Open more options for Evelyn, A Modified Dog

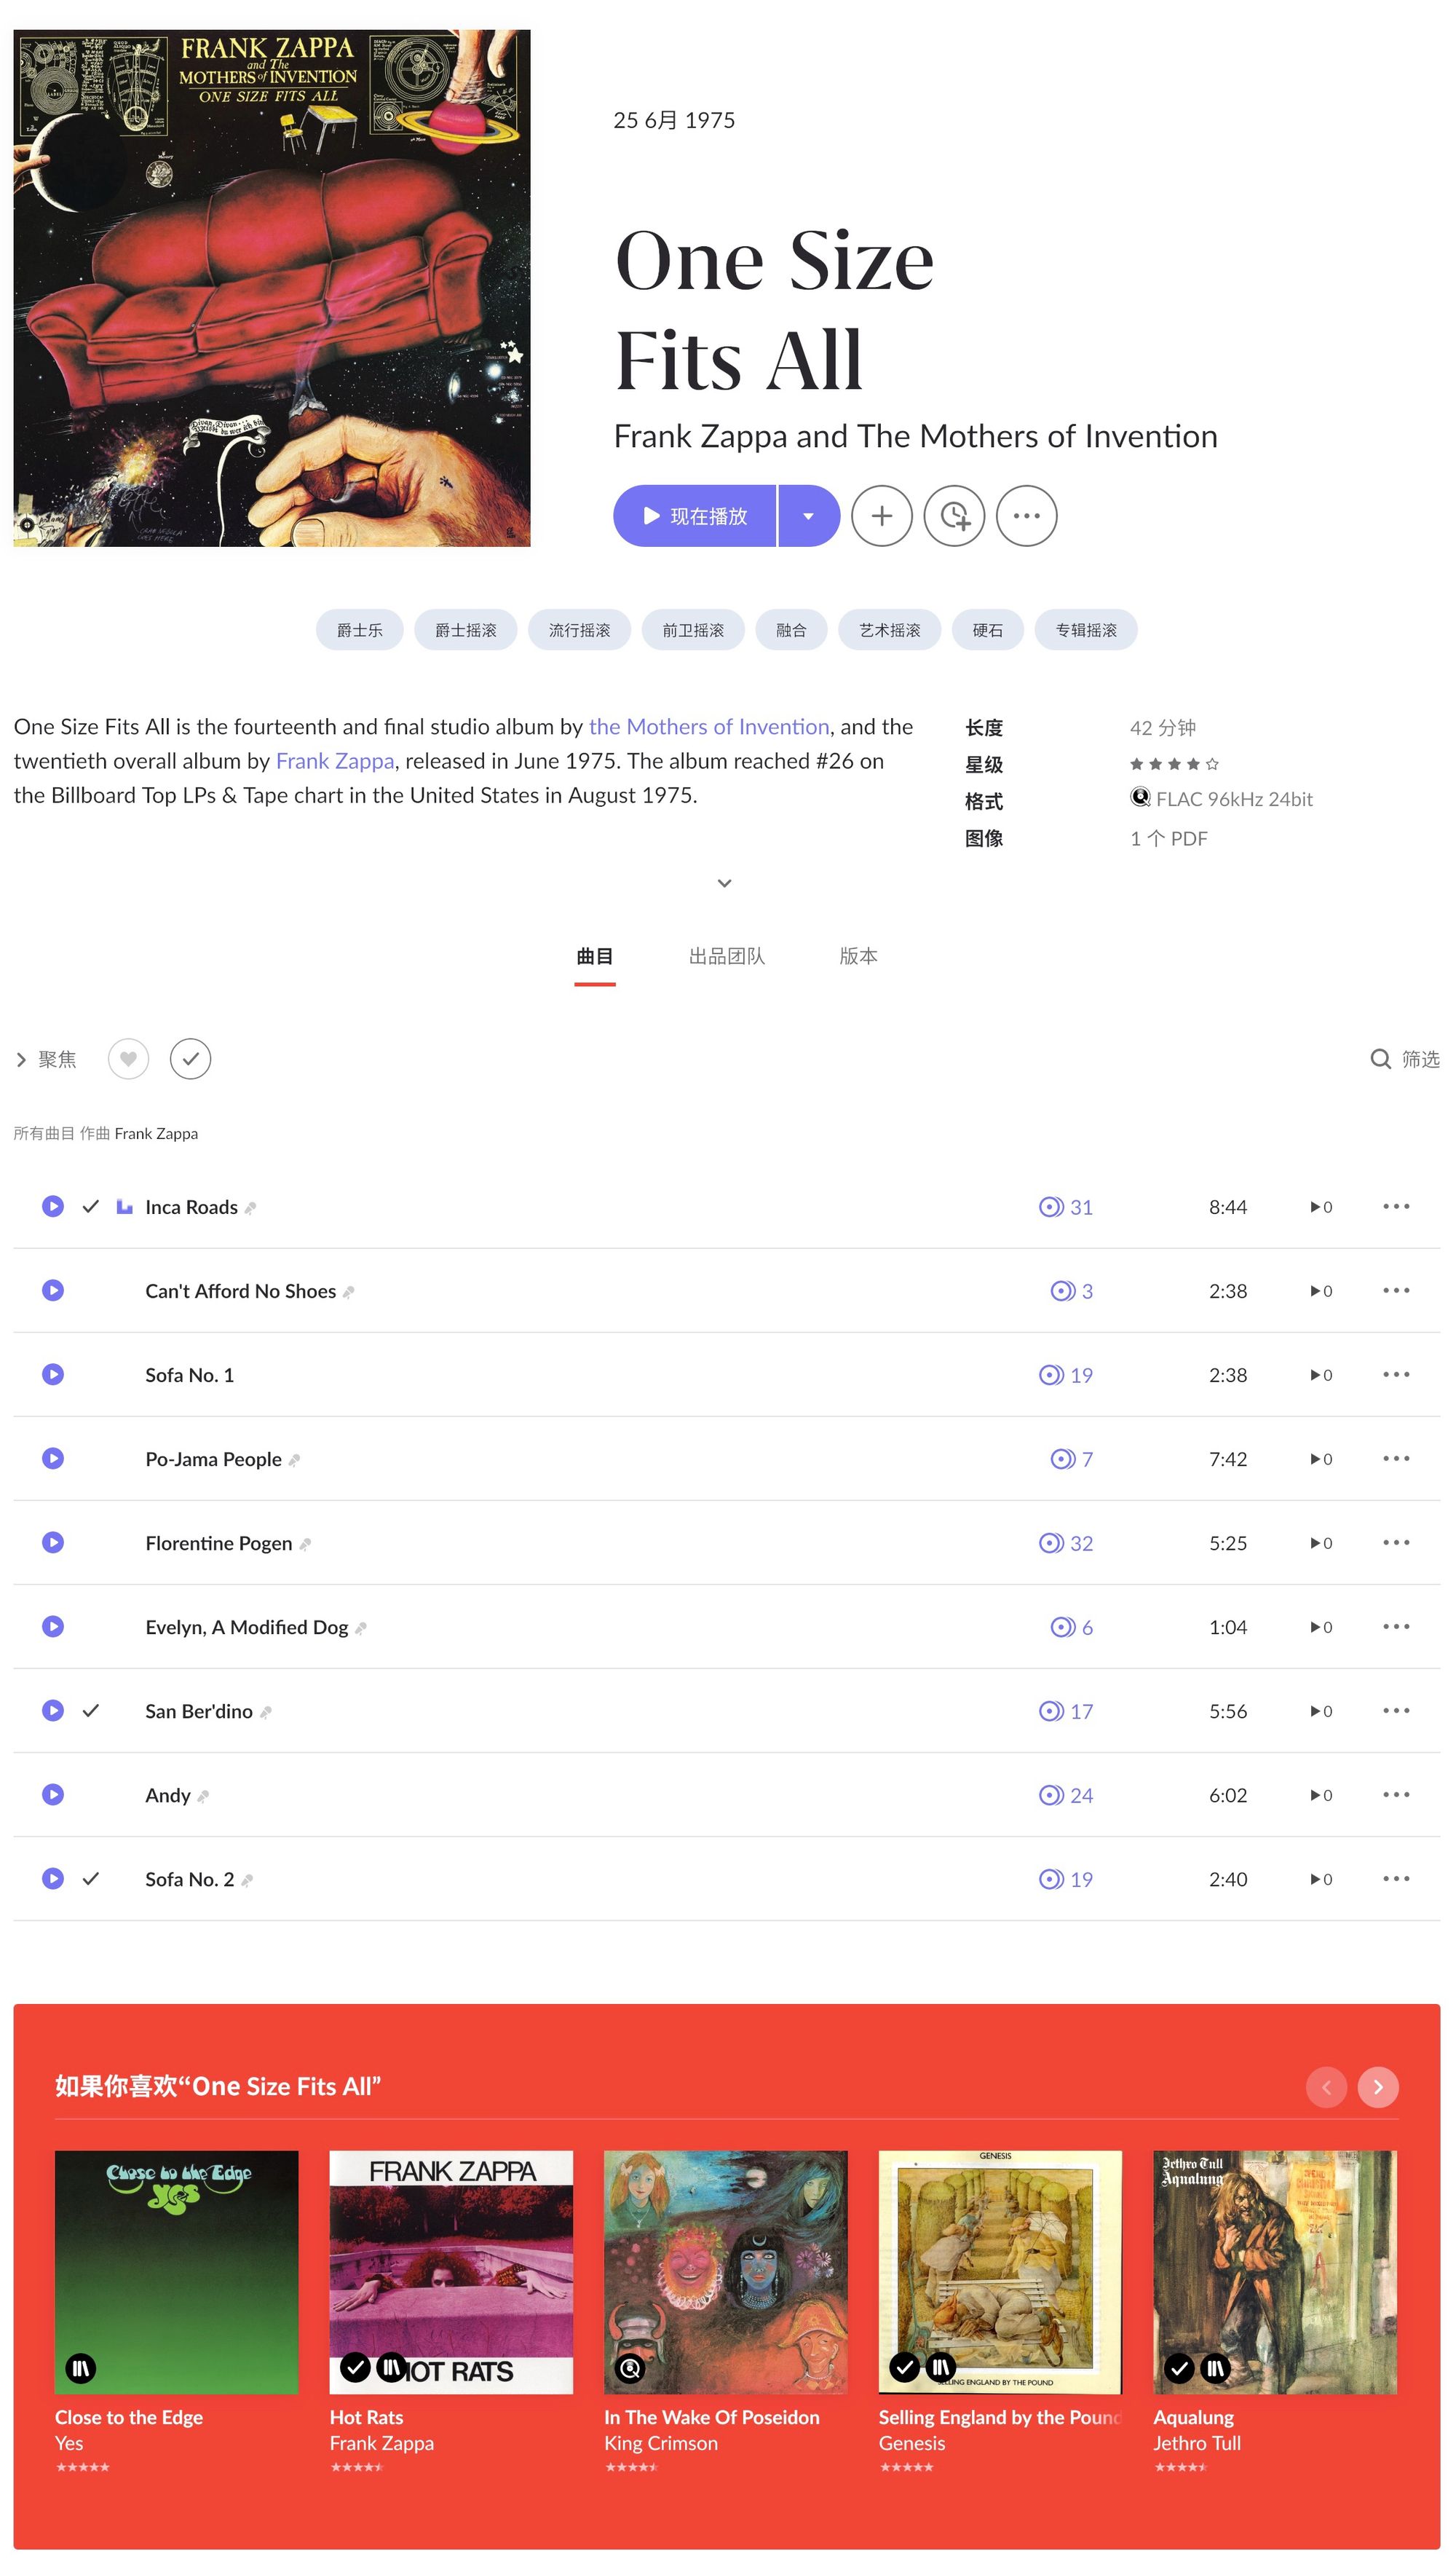coord(1396,1626)
